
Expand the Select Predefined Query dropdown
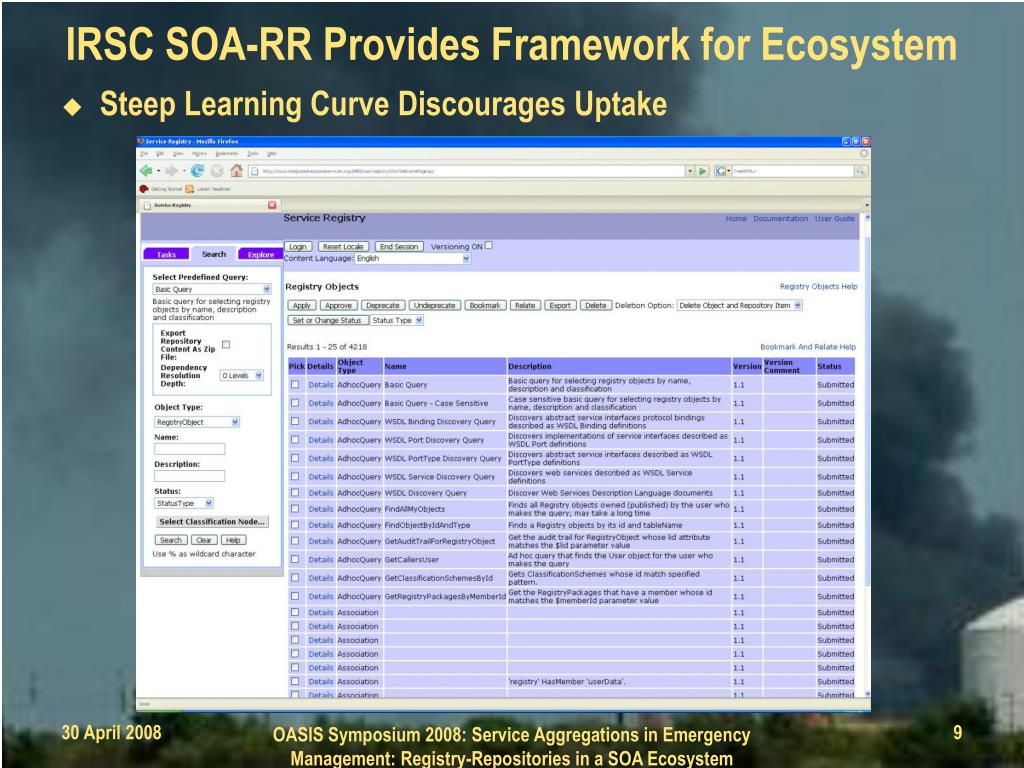click(212, 289)
